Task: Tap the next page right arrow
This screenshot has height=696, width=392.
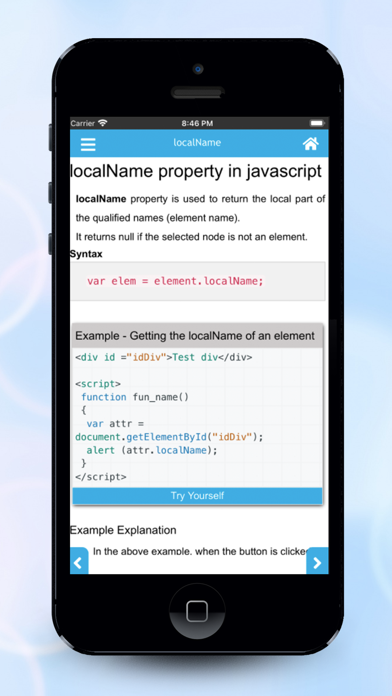Action: pos(317,561)
